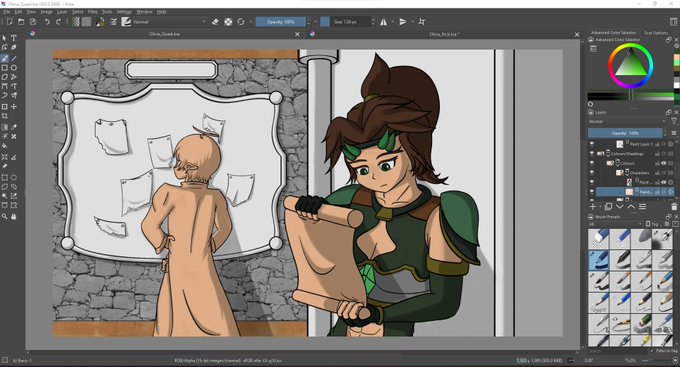Collapse the Colours/Shadings group layer

pyautogui.click(x=608, y=154)
